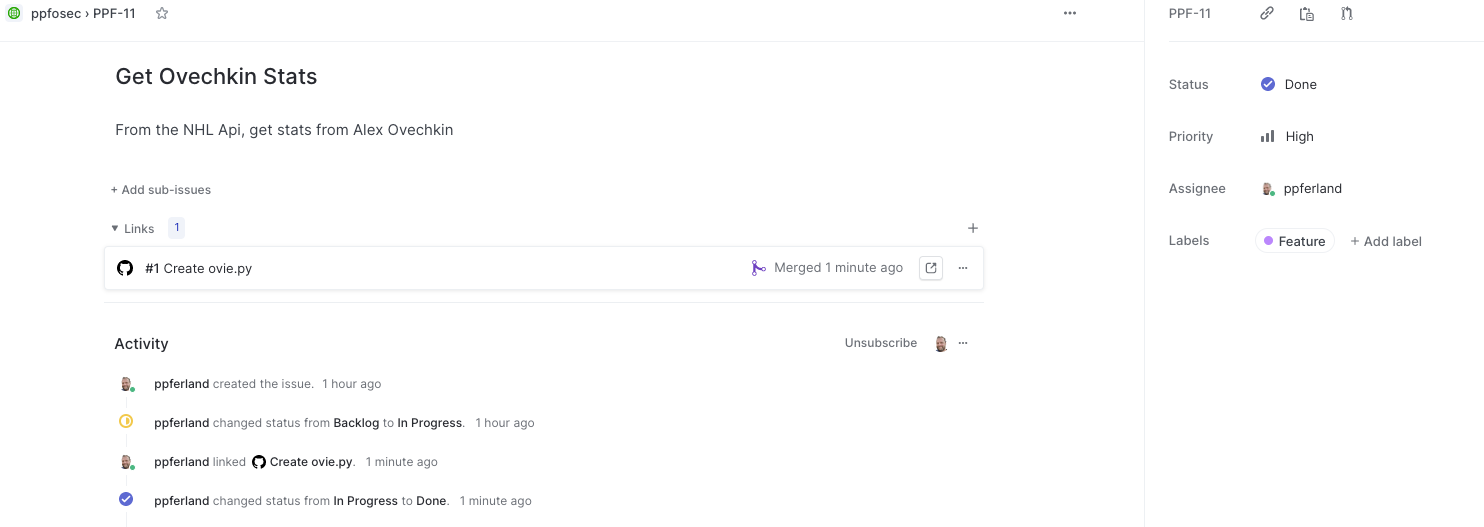Image resolution: width=1484 pixels, height=527 pixels.
Task: Click the ppfosec team globe icon
Action: tap(14, 13)
